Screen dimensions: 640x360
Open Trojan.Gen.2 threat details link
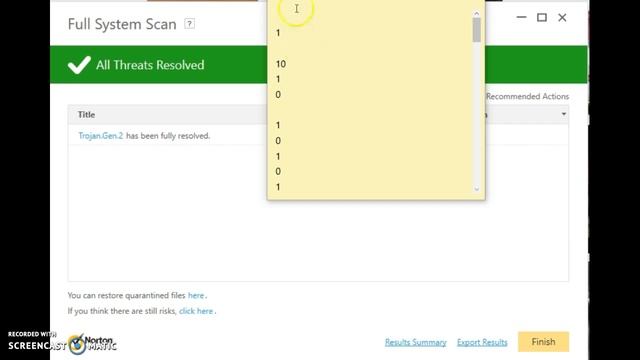(100, 136)
